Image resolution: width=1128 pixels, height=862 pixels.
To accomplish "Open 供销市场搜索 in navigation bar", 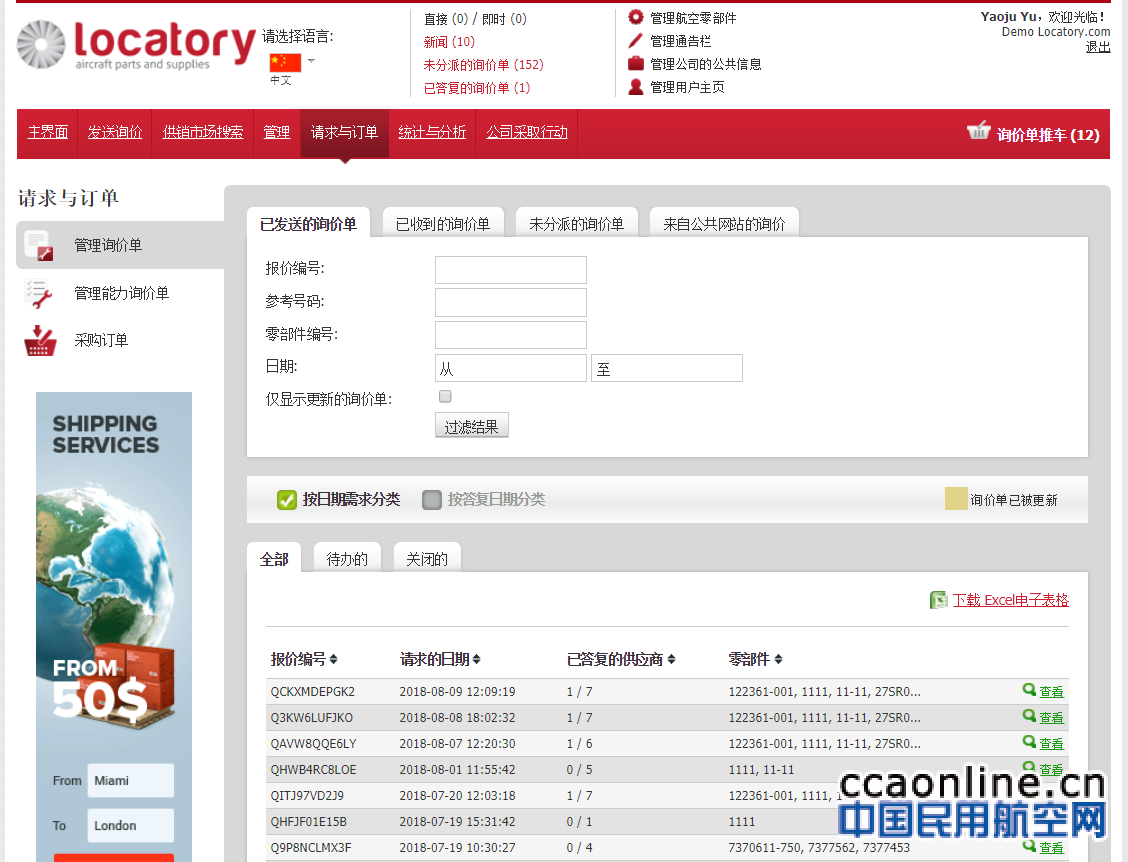I will 202,132.
